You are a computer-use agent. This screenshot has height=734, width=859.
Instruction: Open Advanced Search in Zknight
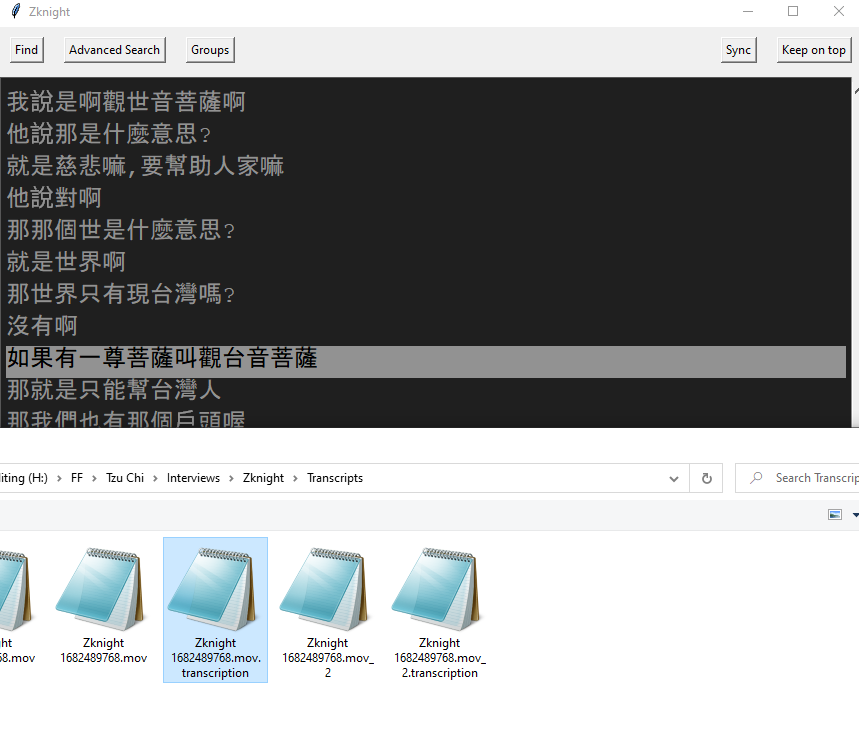pos(114,49)
